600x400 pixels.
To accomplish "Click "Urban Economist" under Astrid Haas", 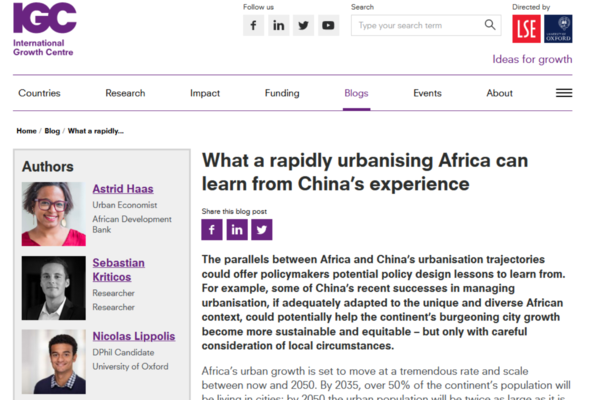I will point(125,205).
